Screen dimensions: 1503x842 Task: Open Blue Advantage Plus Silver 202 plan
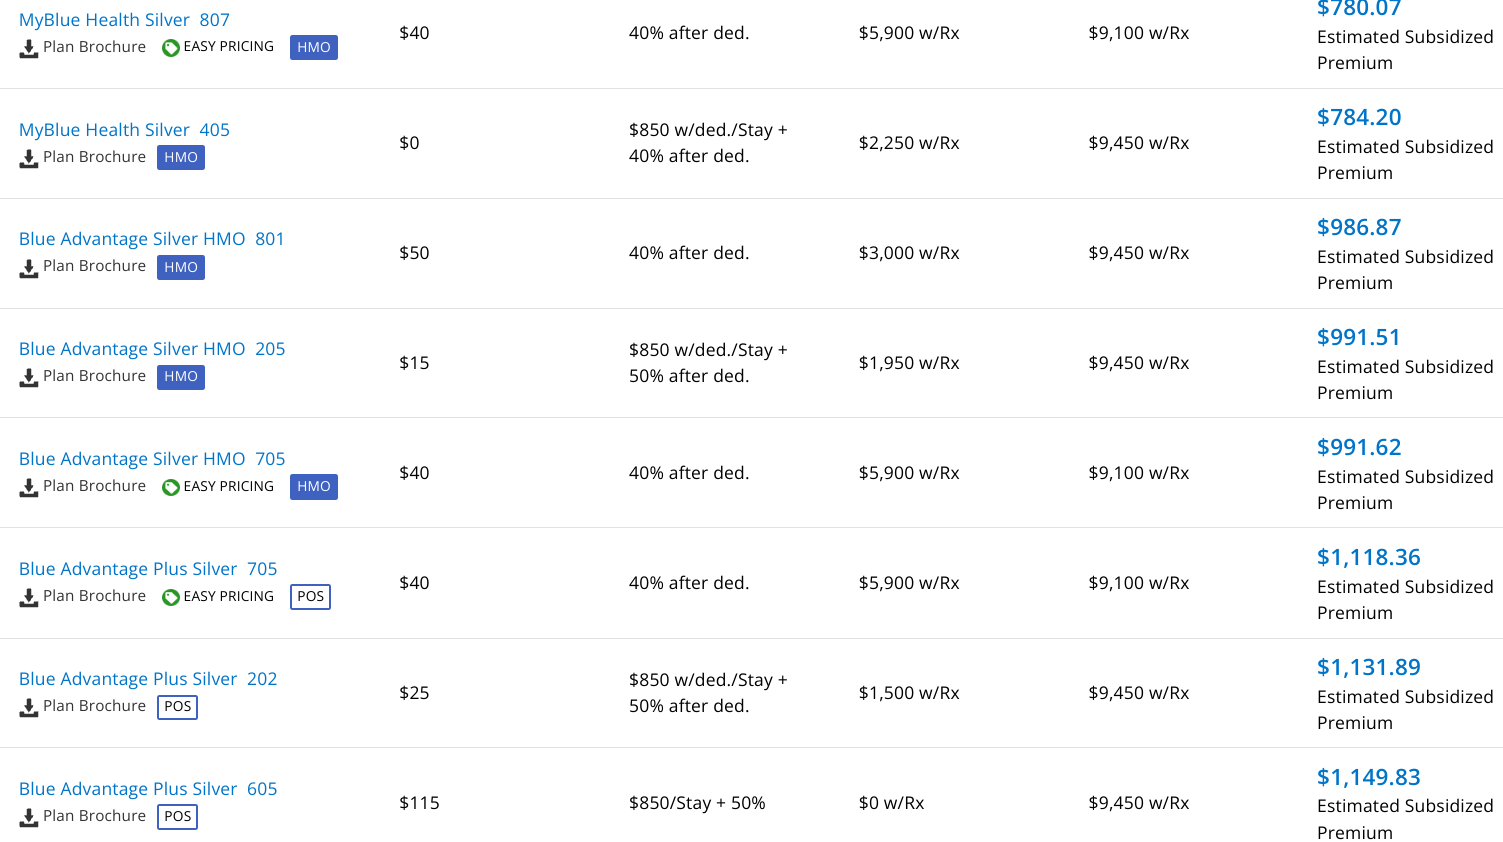[x=147, y=679]
